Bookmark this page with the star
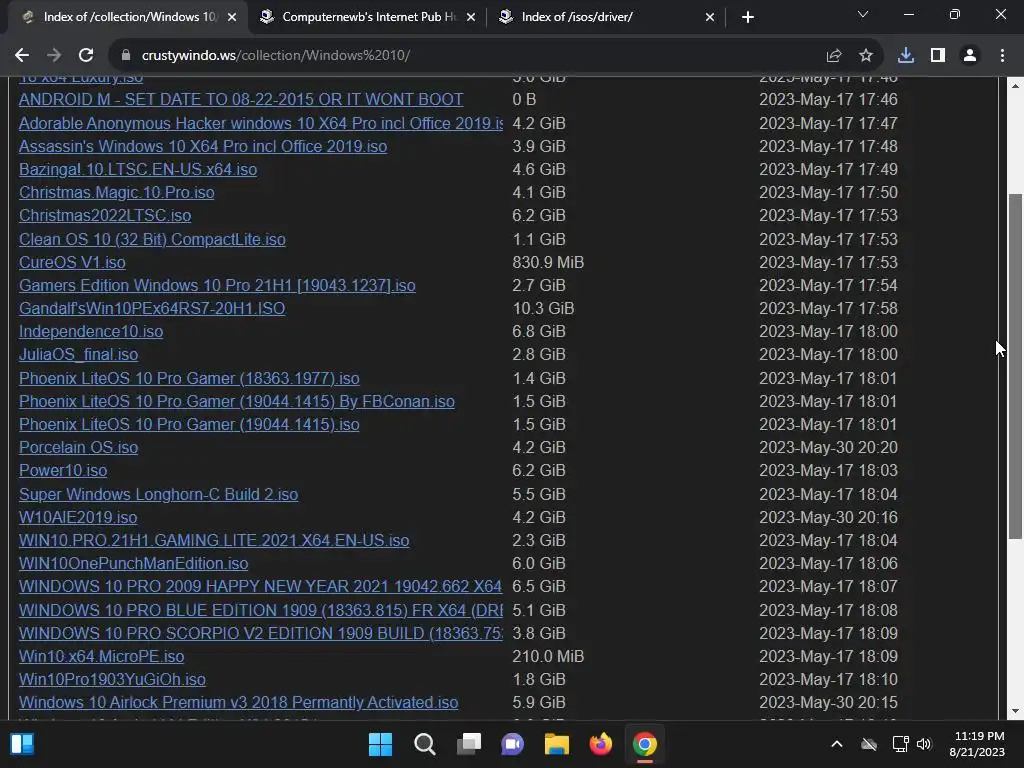The height and width of the screenshot is (768, 1024). point(866,56)
